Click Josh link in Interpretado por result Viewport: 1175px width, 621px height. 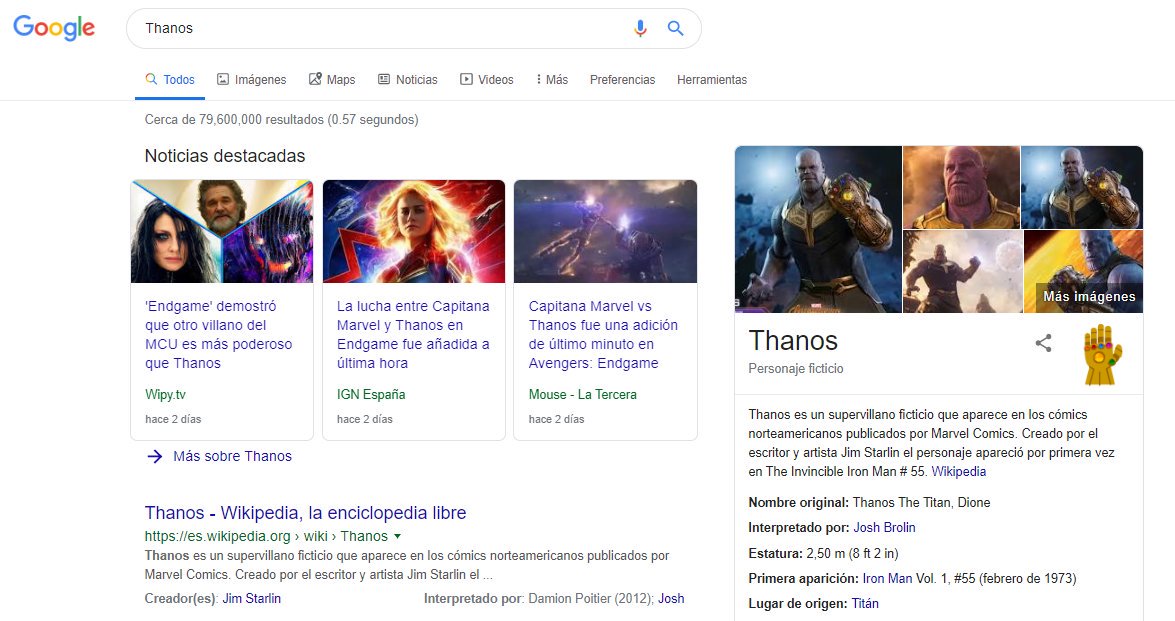click(671, 599)
